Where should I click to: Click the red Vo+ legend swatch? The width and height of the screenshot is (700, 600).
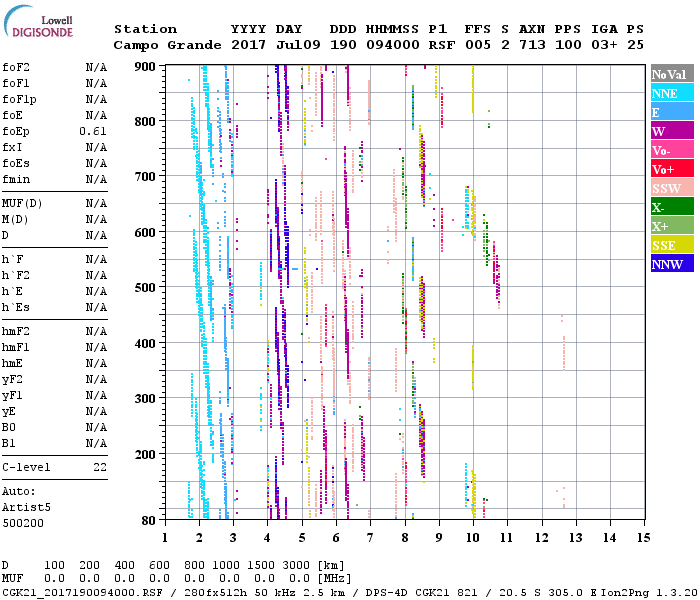click(x=670, y=169)
